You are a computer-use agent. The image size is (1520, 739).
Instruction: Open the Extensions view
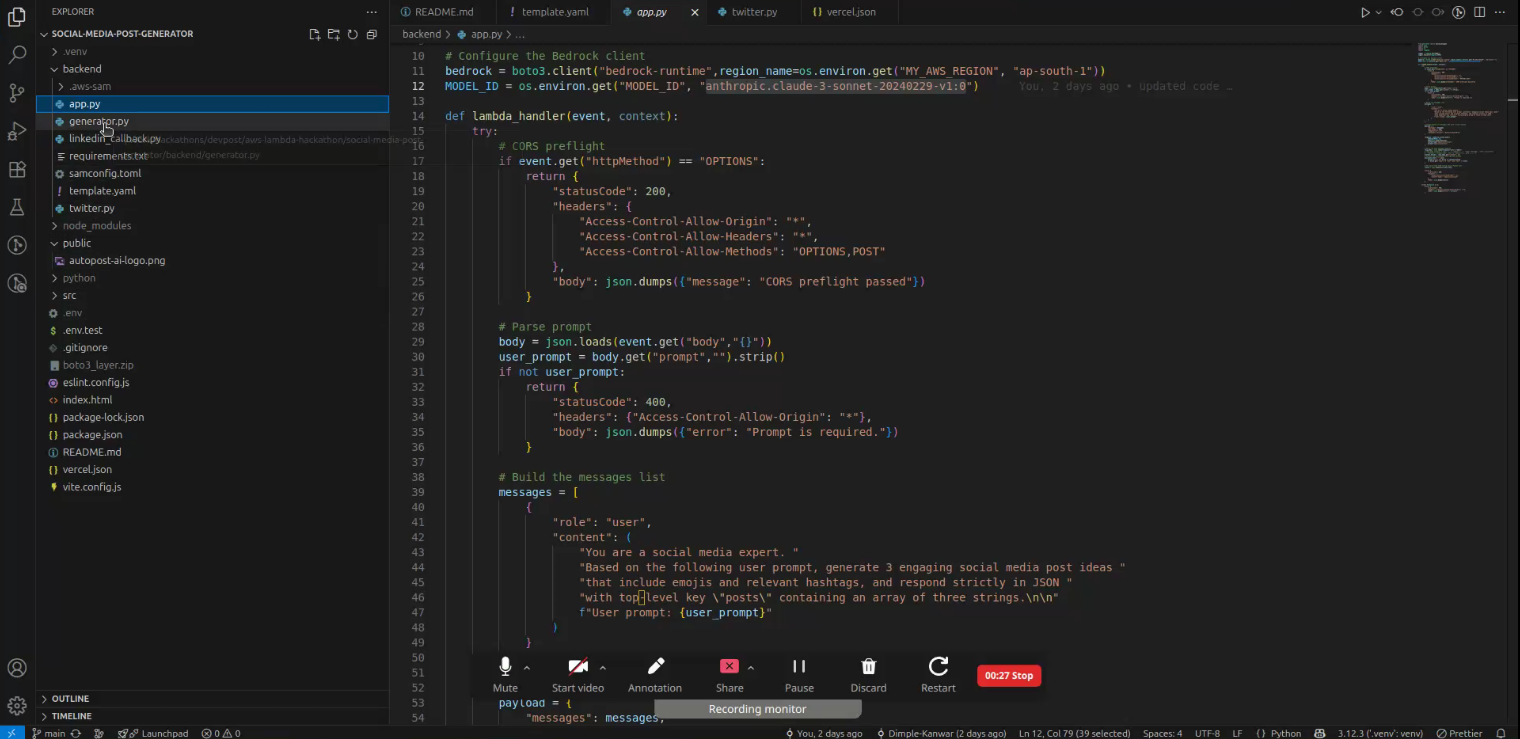(x=16, y=170)
